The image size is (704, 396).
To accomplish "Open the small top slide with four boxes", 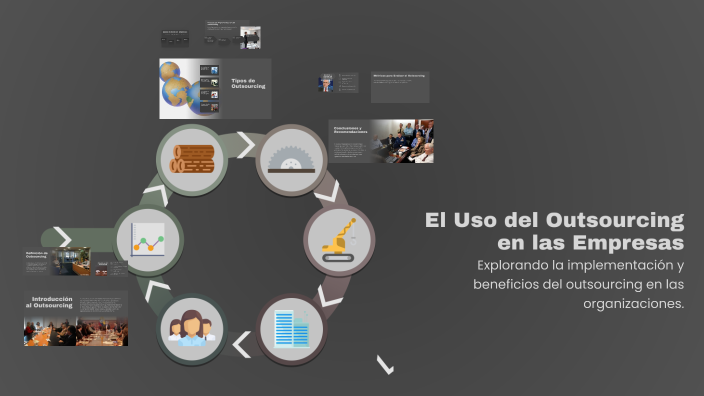I will pos(175,39).
